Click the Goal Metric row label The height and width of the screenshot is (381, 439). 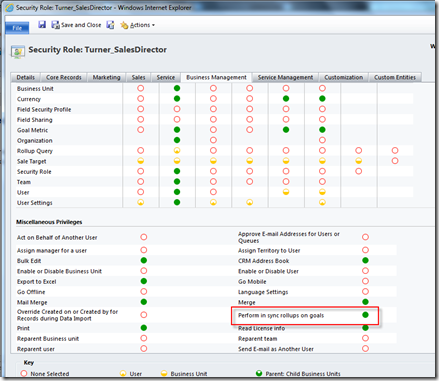(32, 130)
